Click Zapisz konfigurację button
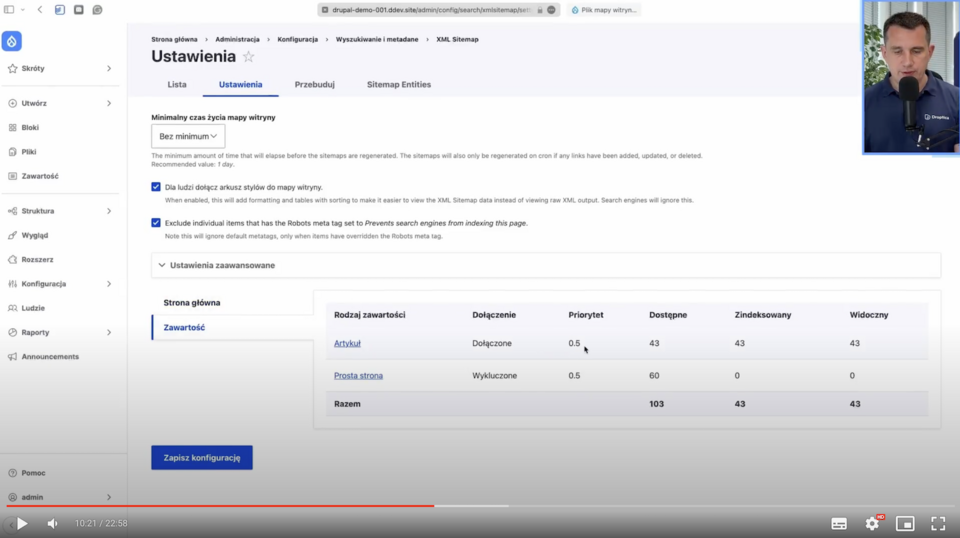This screenshot has width=960, height=538. 202,458
